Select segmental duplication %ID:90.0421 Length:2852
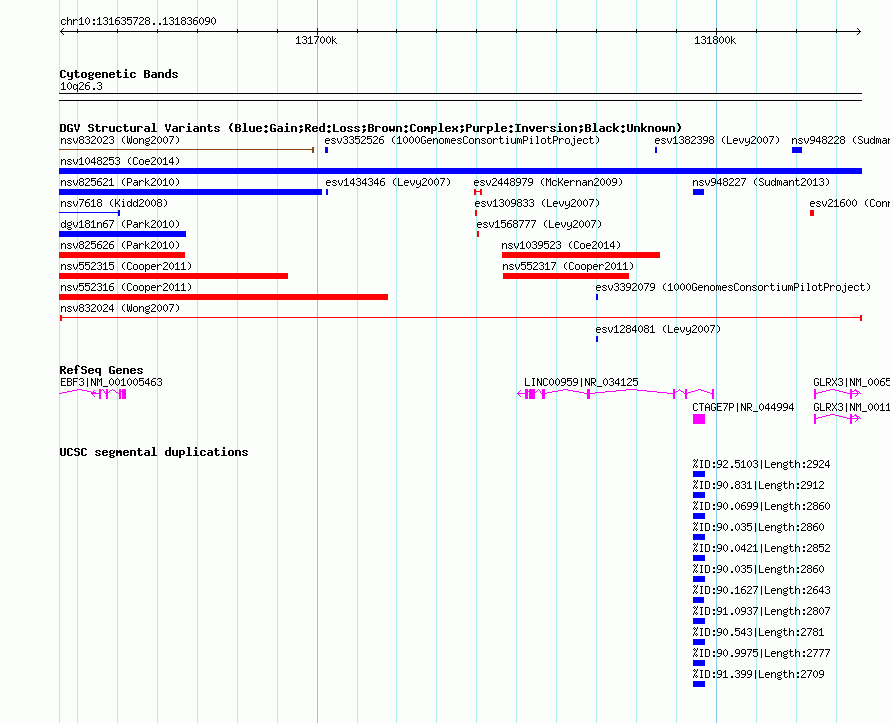 [699, 558]
